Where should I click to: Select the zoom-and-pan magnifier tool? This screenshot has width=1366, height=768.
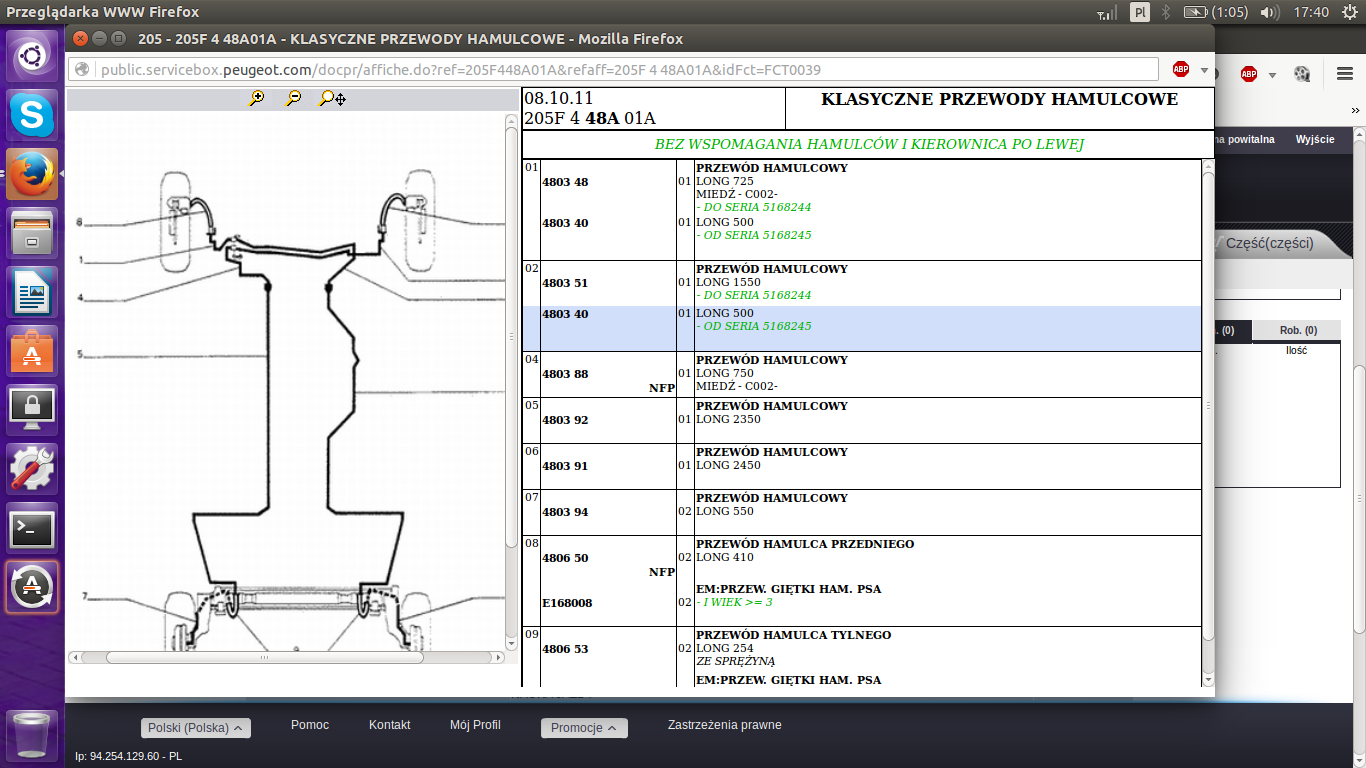coord(332,99)
